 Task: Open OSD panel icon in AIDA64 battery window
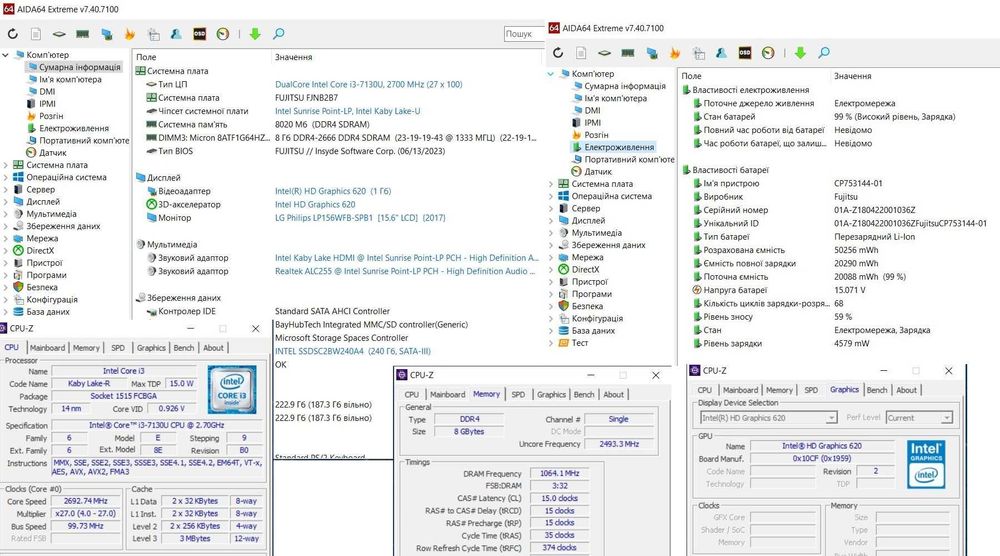coord(745,53)
